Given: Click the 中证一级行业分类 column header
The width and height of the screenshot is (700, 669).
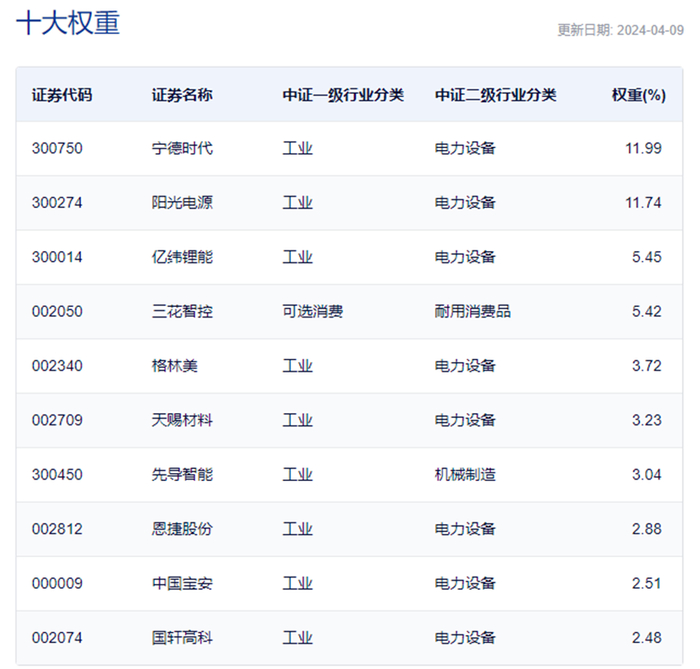Looking at the screenshot, I should coord(343,95).
